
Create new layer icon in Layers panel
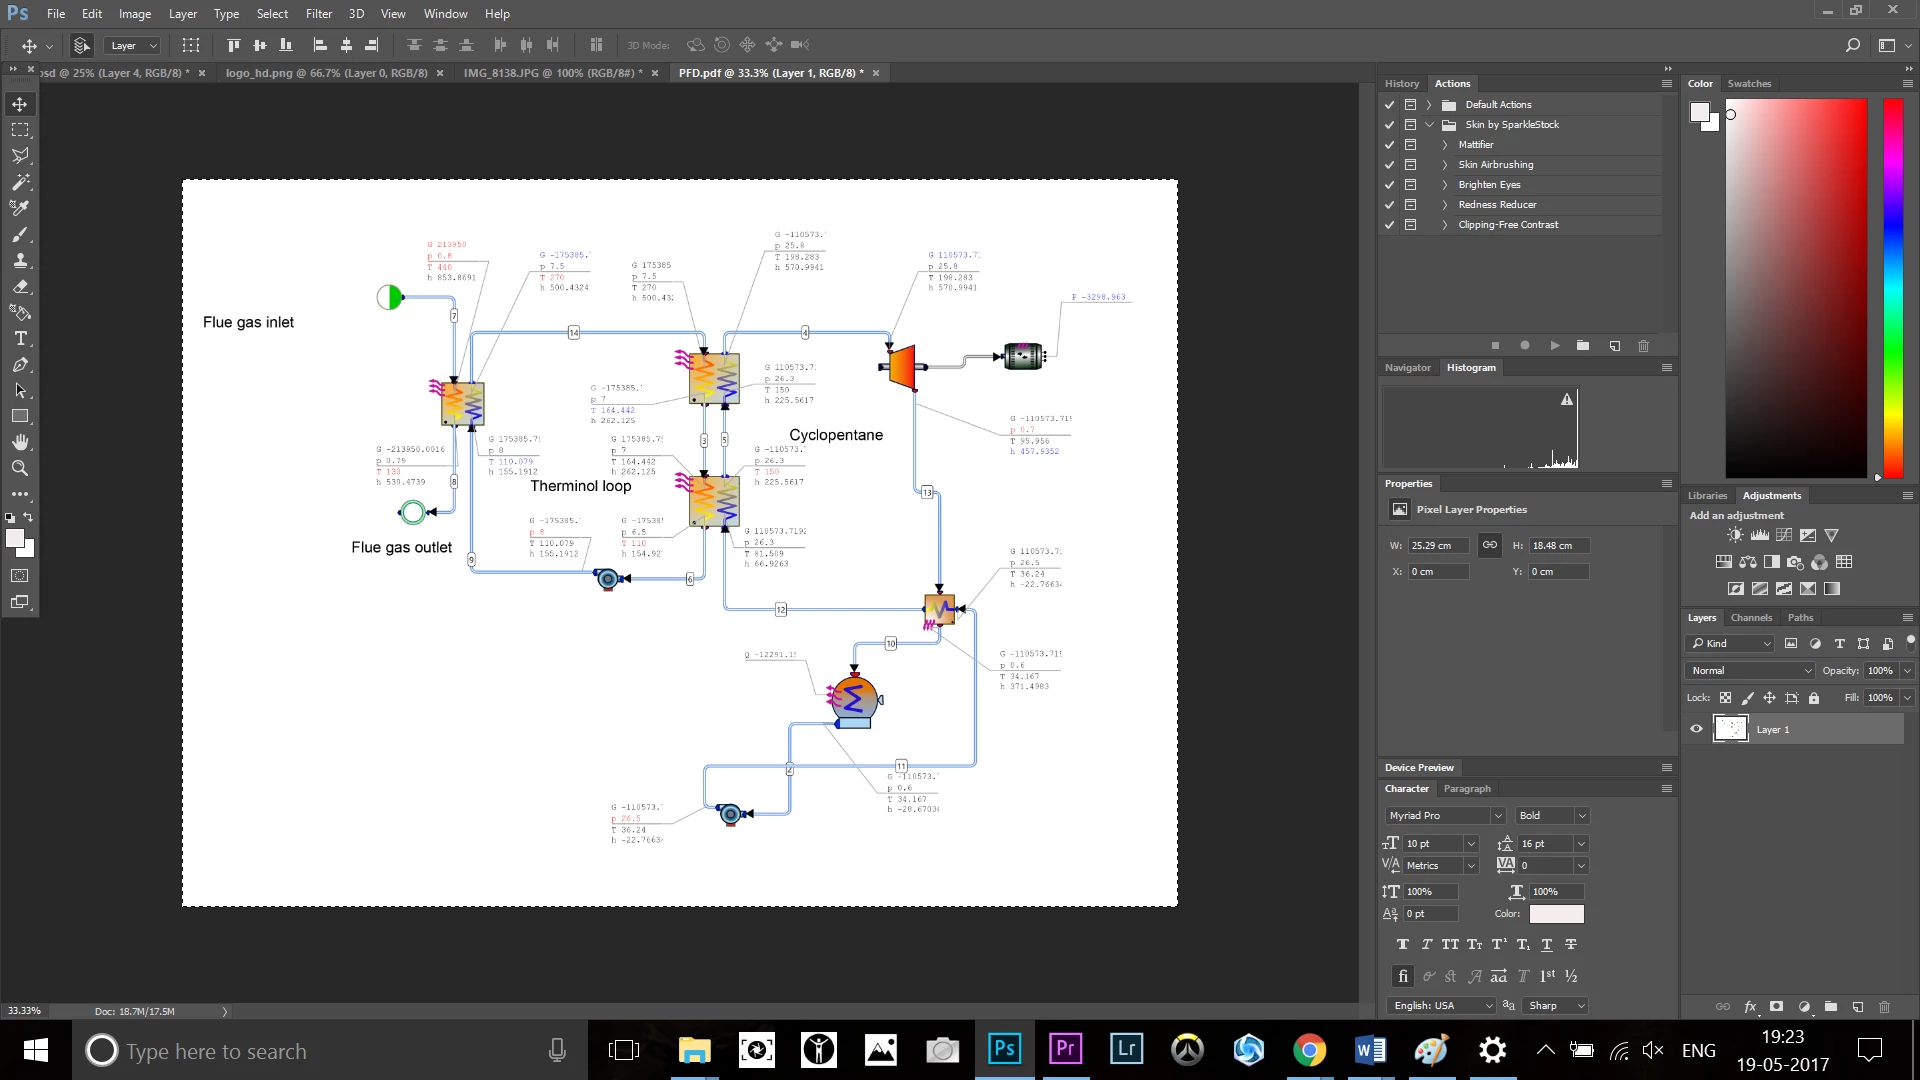click(x=1857, y=1007)
